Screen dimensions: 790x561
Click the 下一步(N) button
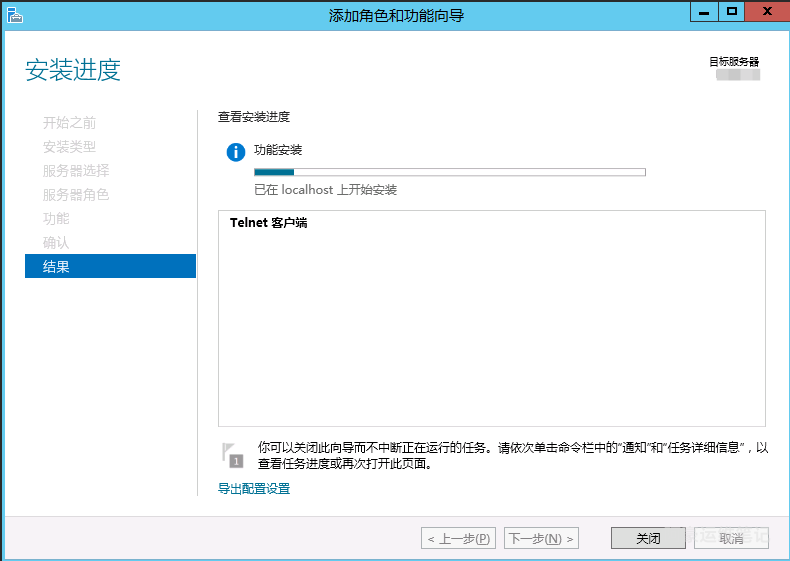tap(541, 538)
